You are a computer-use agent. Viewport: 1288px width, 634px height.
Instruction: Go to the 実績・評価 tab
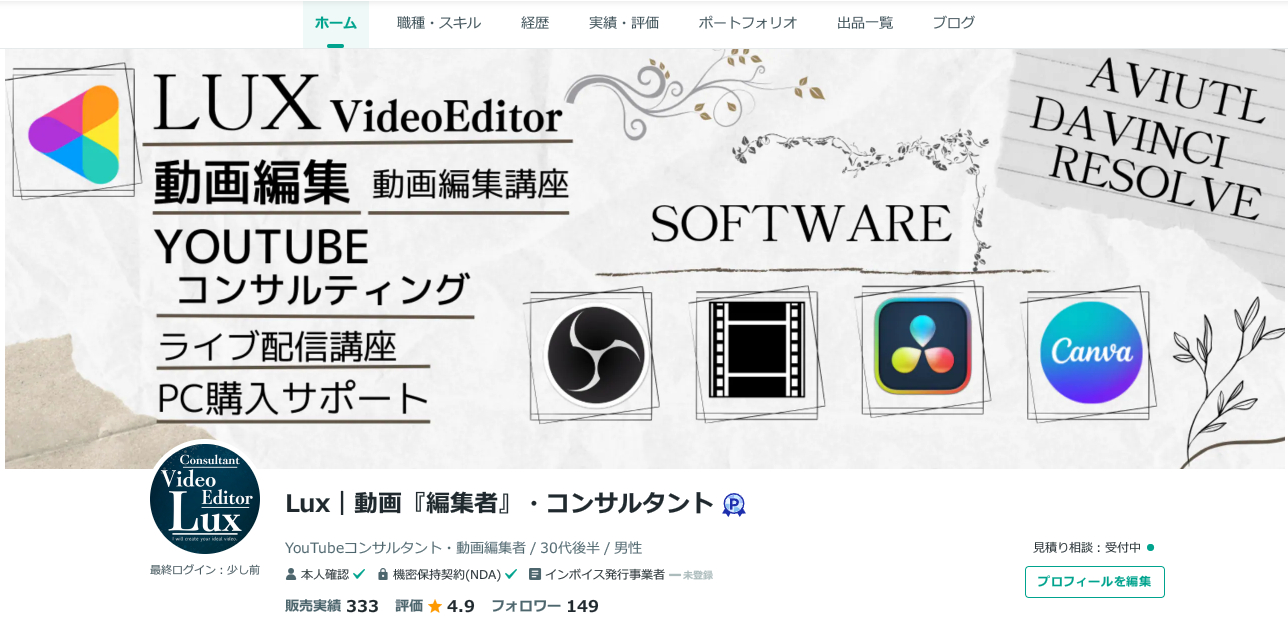624,23
